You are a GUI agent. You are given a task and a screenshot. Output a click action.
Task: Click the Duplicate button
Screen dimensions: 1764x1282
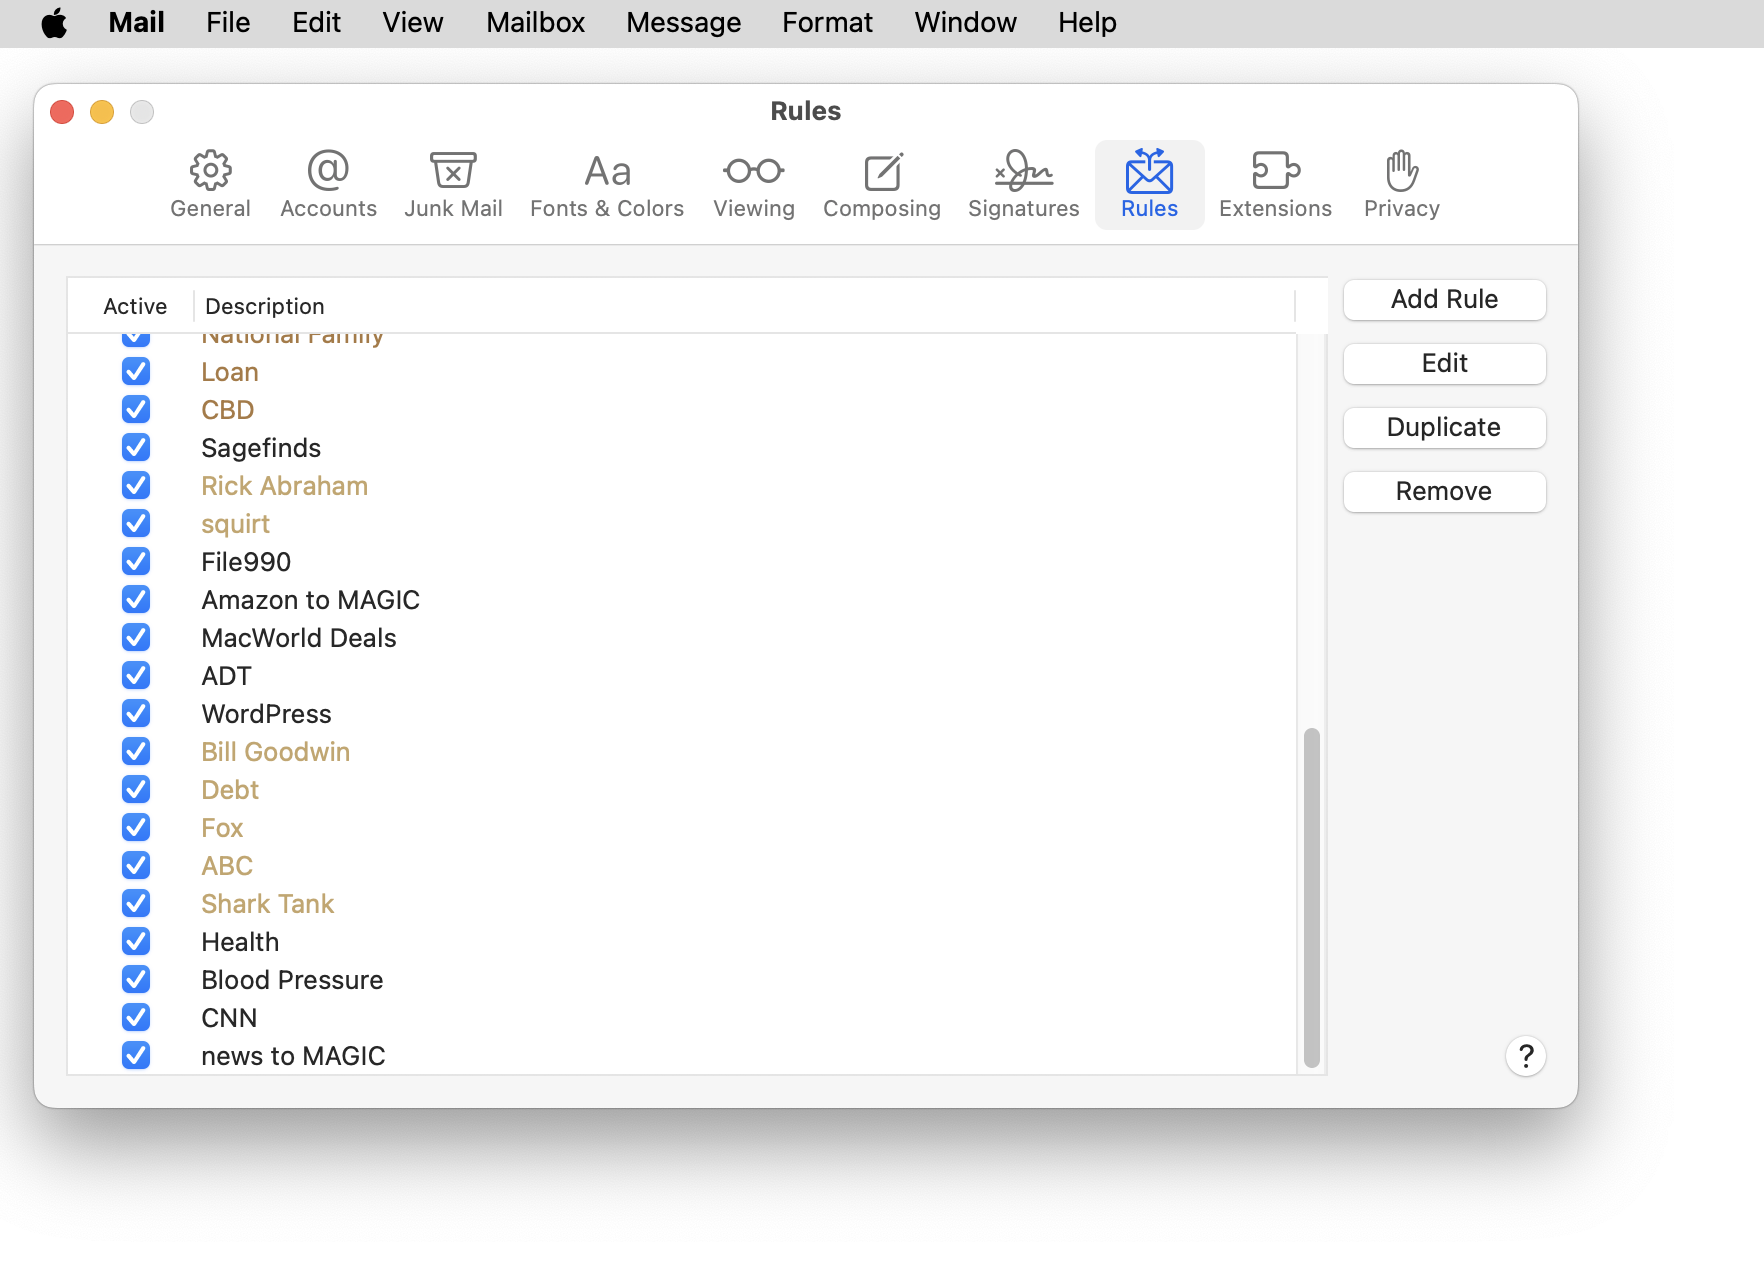[x=1445, y=428]
